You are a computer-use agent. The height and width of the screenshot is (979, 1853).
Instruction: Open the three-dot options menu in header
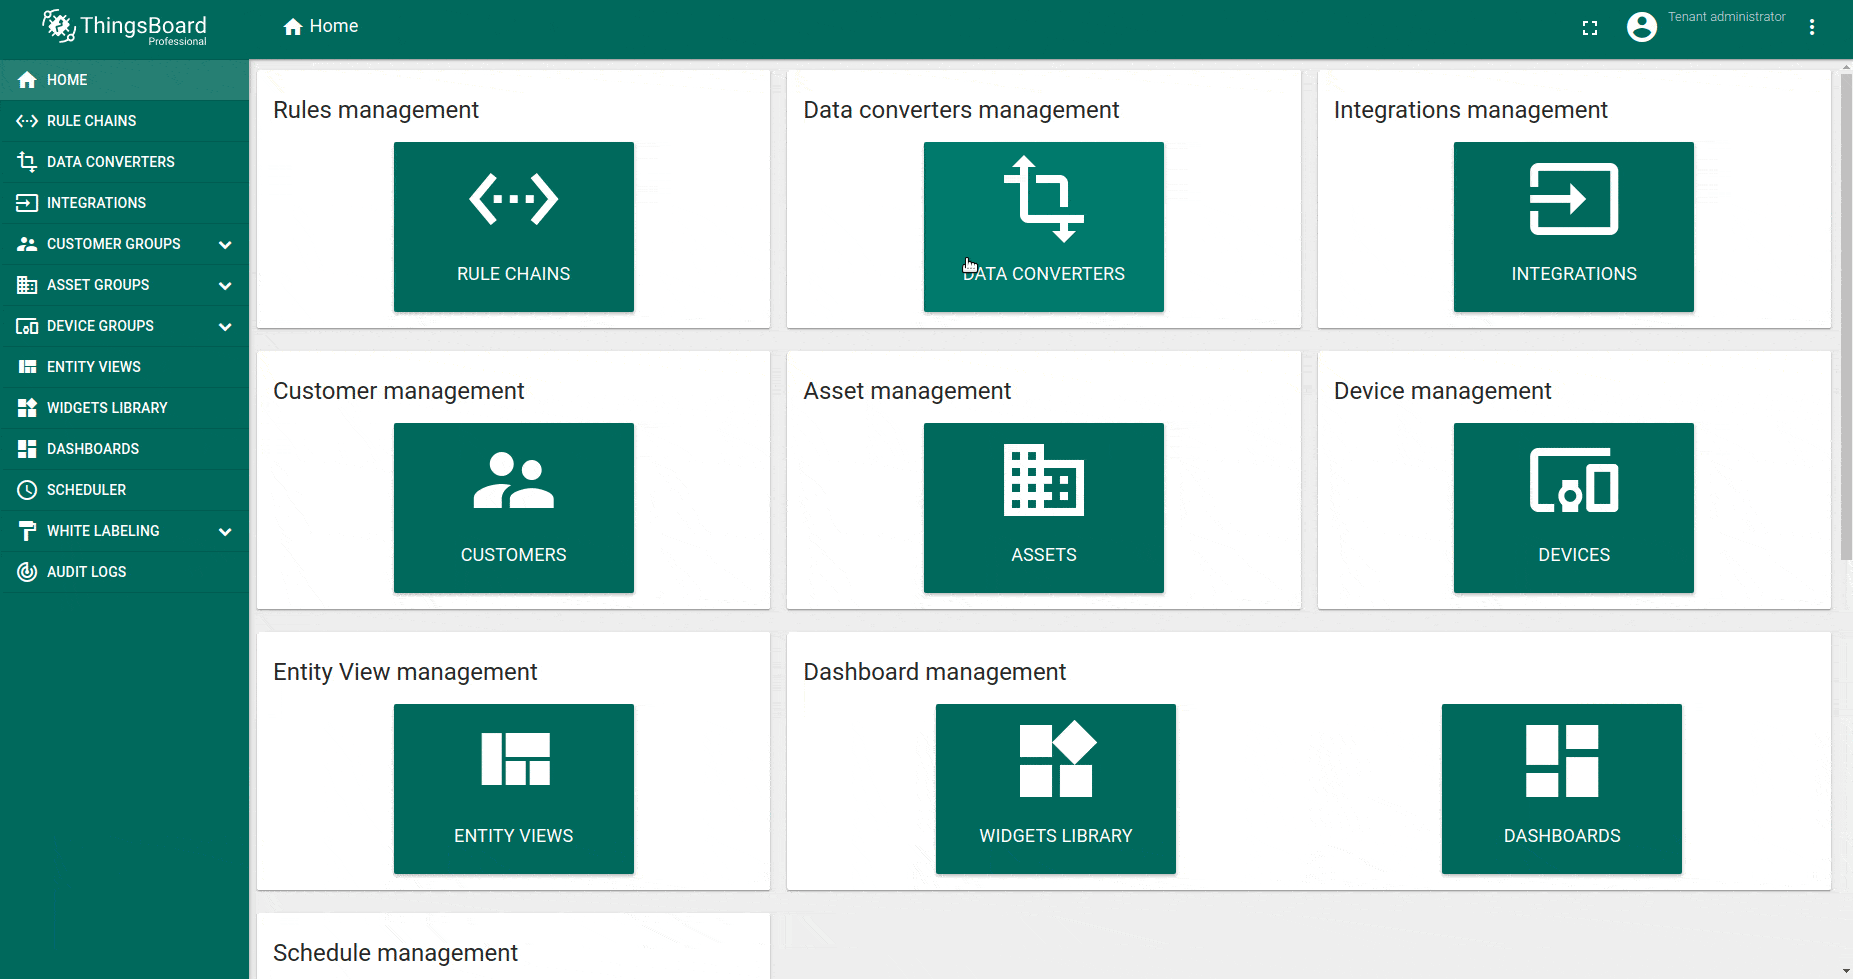(1811, 28)
